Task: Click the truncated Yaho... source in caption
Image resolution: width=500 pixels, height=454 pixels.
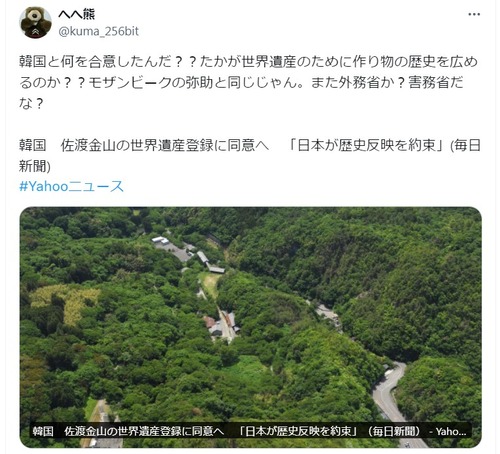Action: (x=451, y=432)
